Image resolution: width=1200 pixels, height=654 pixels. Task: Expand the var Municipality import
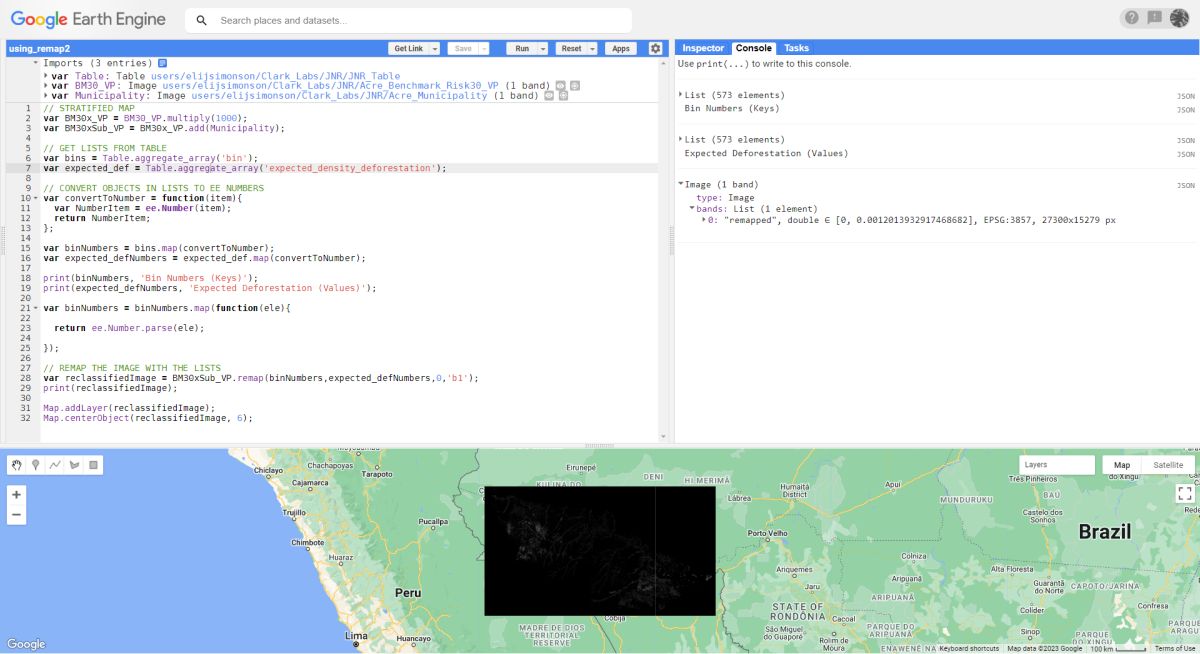(46, 96)
